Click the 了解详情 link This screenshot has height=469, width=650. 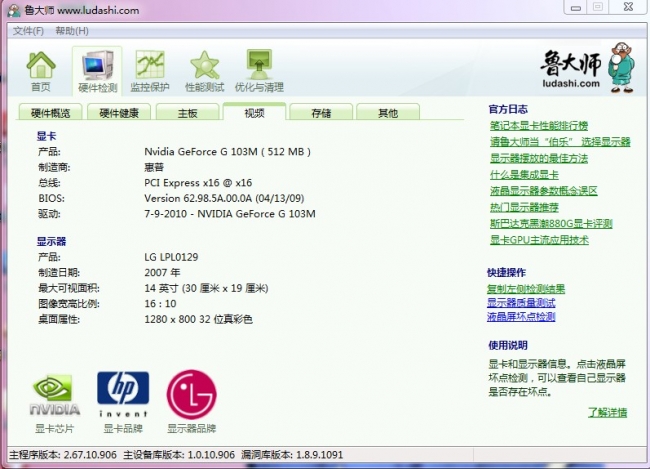click(x=609, y=411)
